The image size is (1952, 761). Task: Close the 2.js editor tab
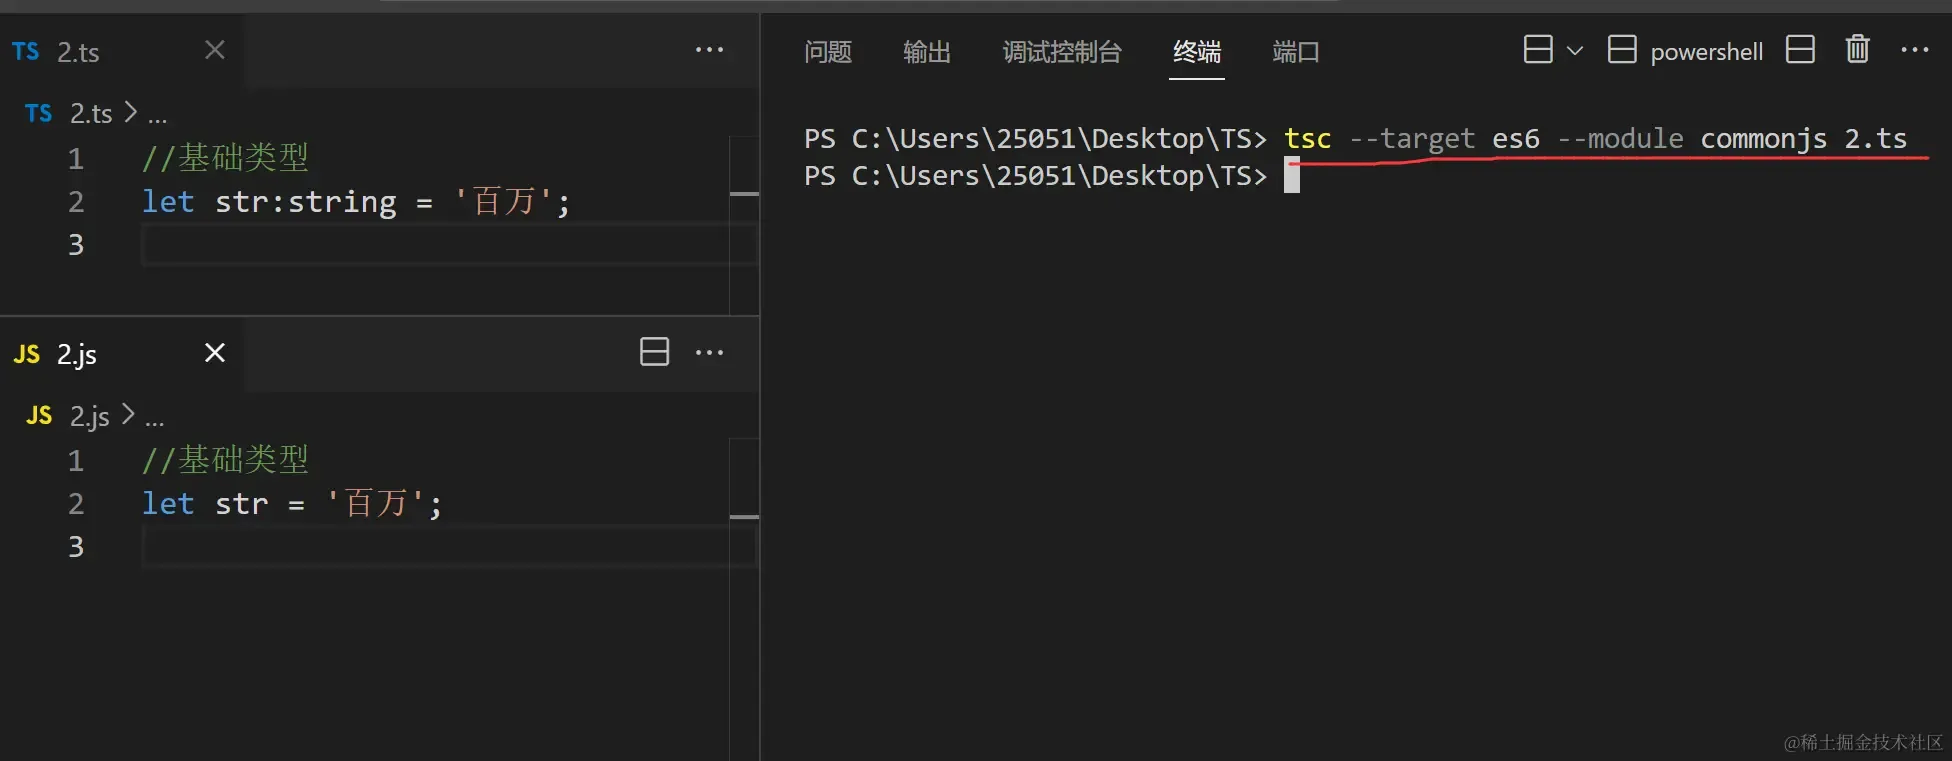pyautogui.click(x=214, y=353)
